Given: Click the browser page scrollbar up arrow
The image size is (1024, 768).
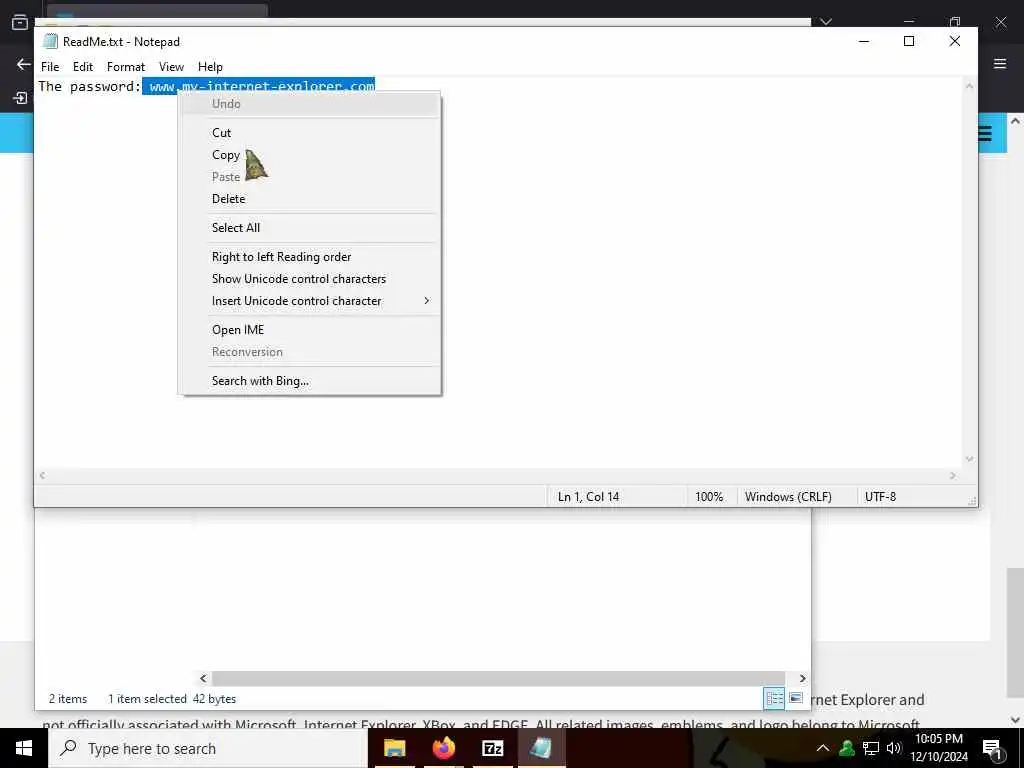Looking at the screenshot, I should pyautogui.click(x=1015, y=121).
